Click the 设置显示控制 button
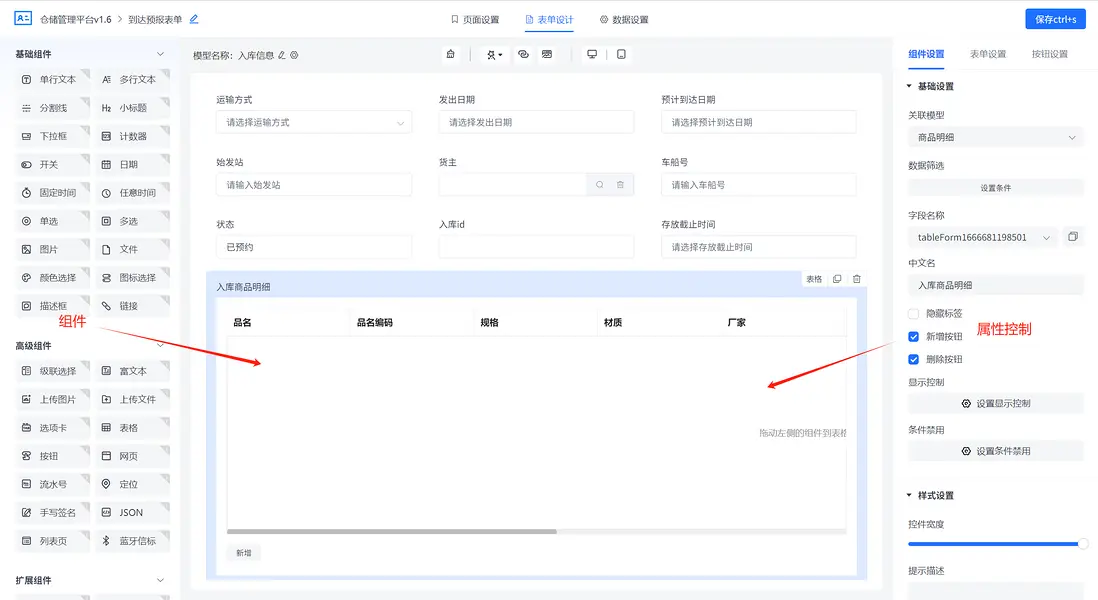Viewport: 1098px width, 600px height. [996, 403]
